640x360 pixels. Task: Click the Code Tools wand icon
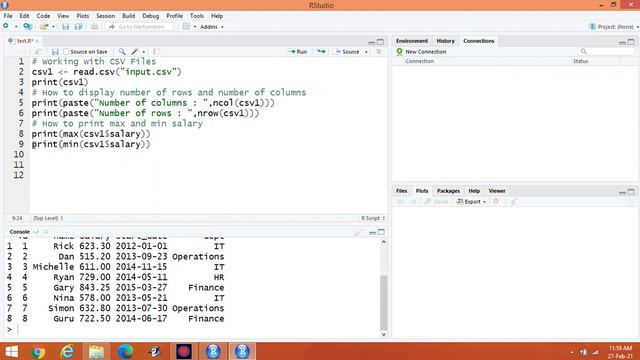(135, 52)
